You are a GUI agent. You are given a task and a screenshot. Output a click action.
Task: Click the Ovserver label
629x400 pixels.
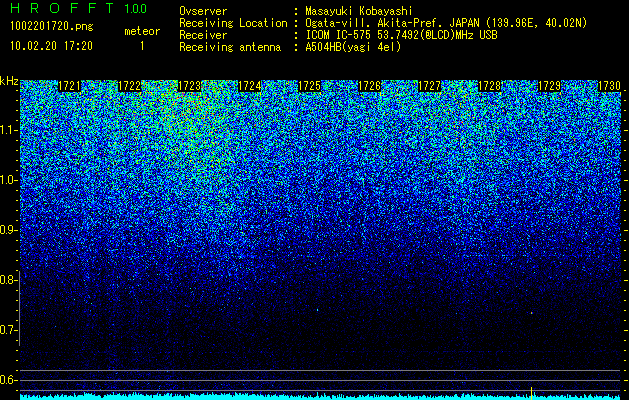[203, 11]
